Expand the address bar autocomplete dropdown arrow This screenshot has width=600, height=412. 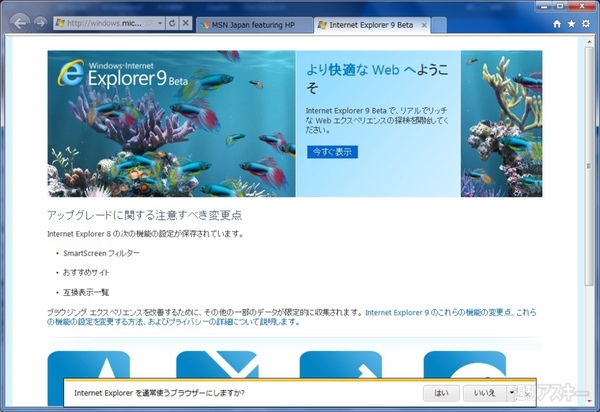click(x=160, y=23)
